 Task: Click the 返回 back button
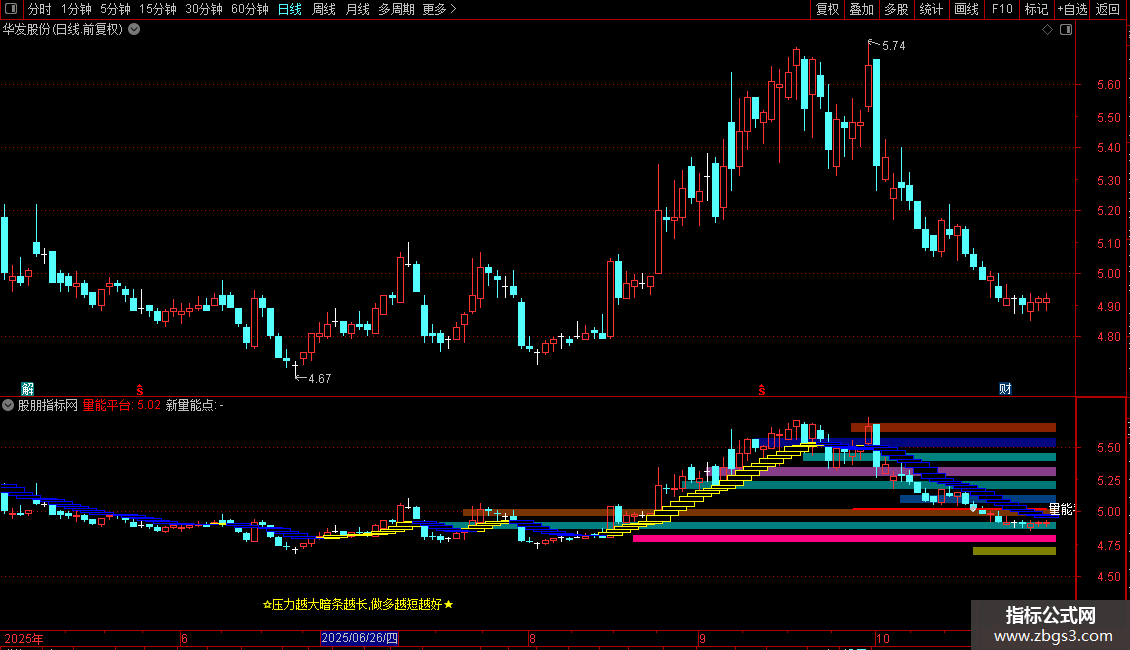(x=1108, y=9)
